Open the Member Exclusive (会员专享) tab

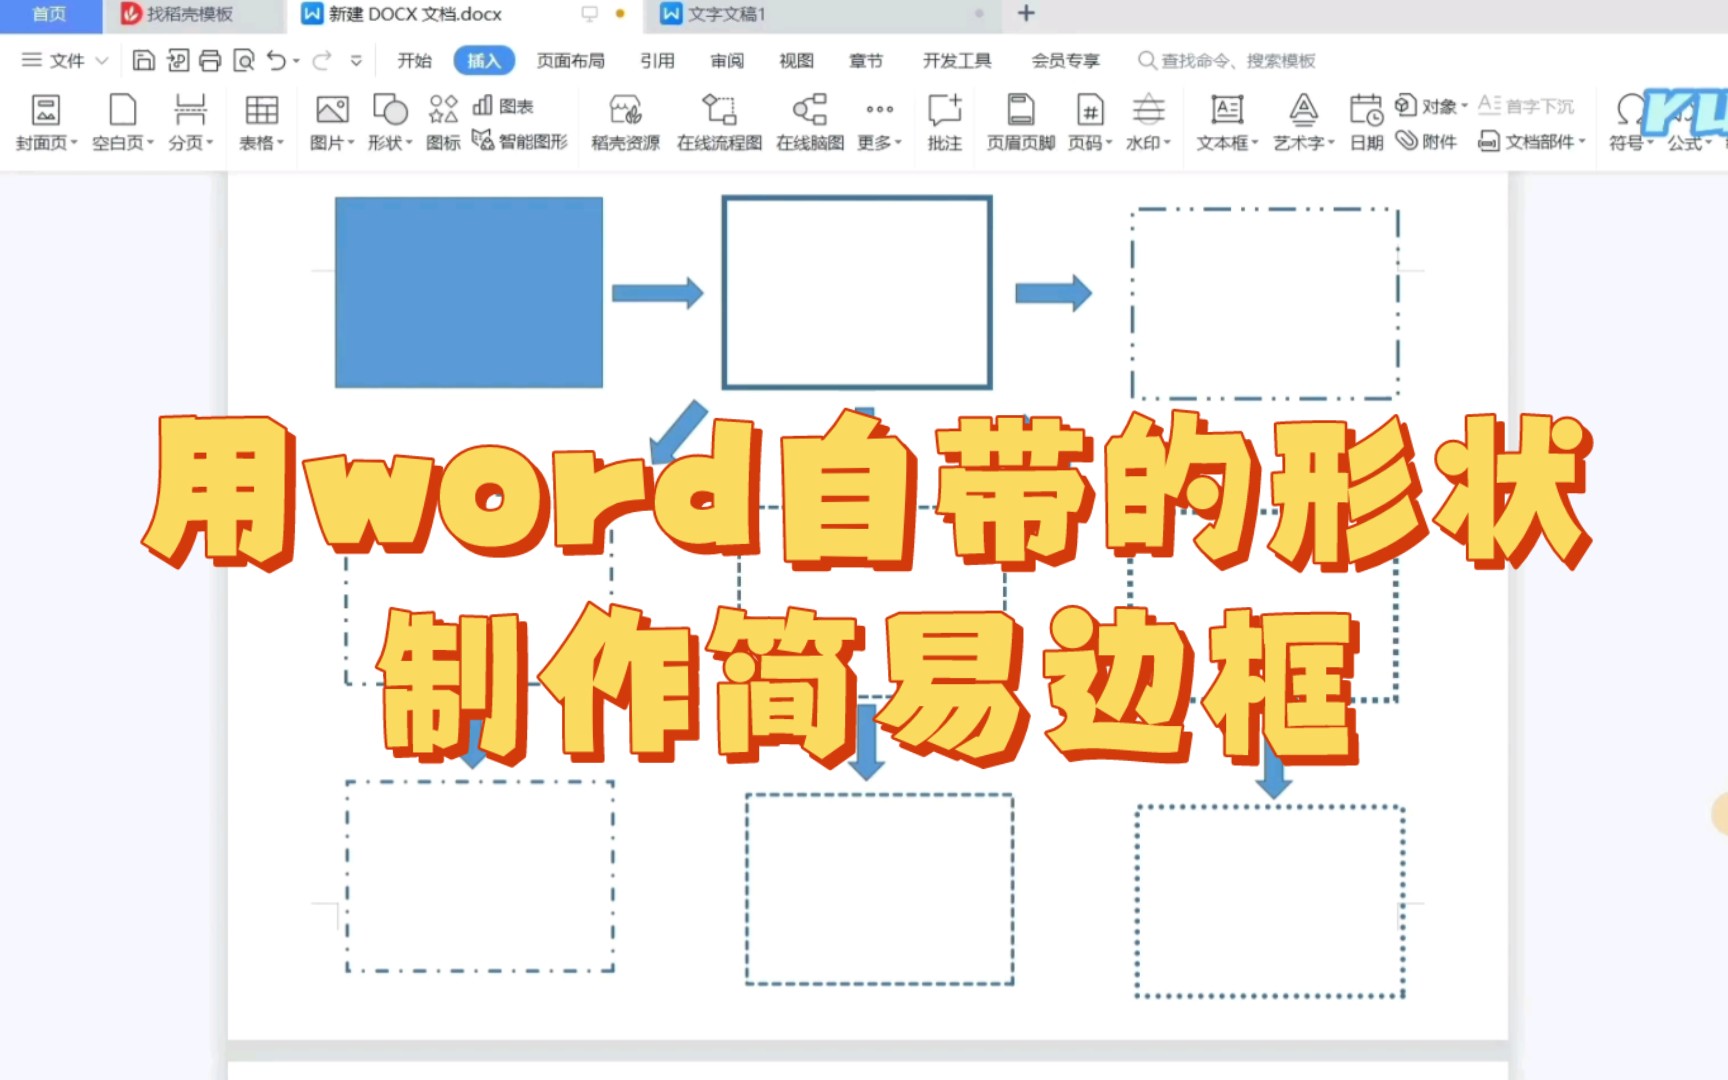coord(1066,61)
